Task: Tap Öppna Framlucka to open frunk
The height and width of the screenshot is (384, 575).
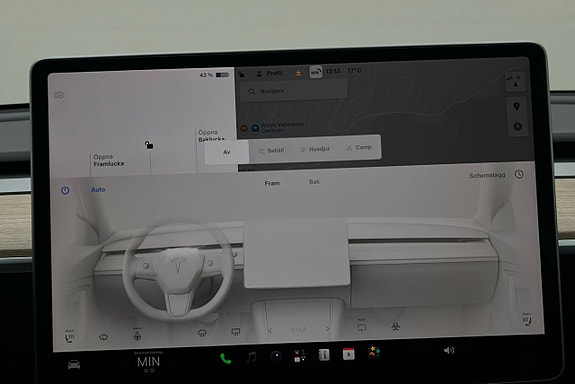Action: pyautogui.click(x=108, y=160)
